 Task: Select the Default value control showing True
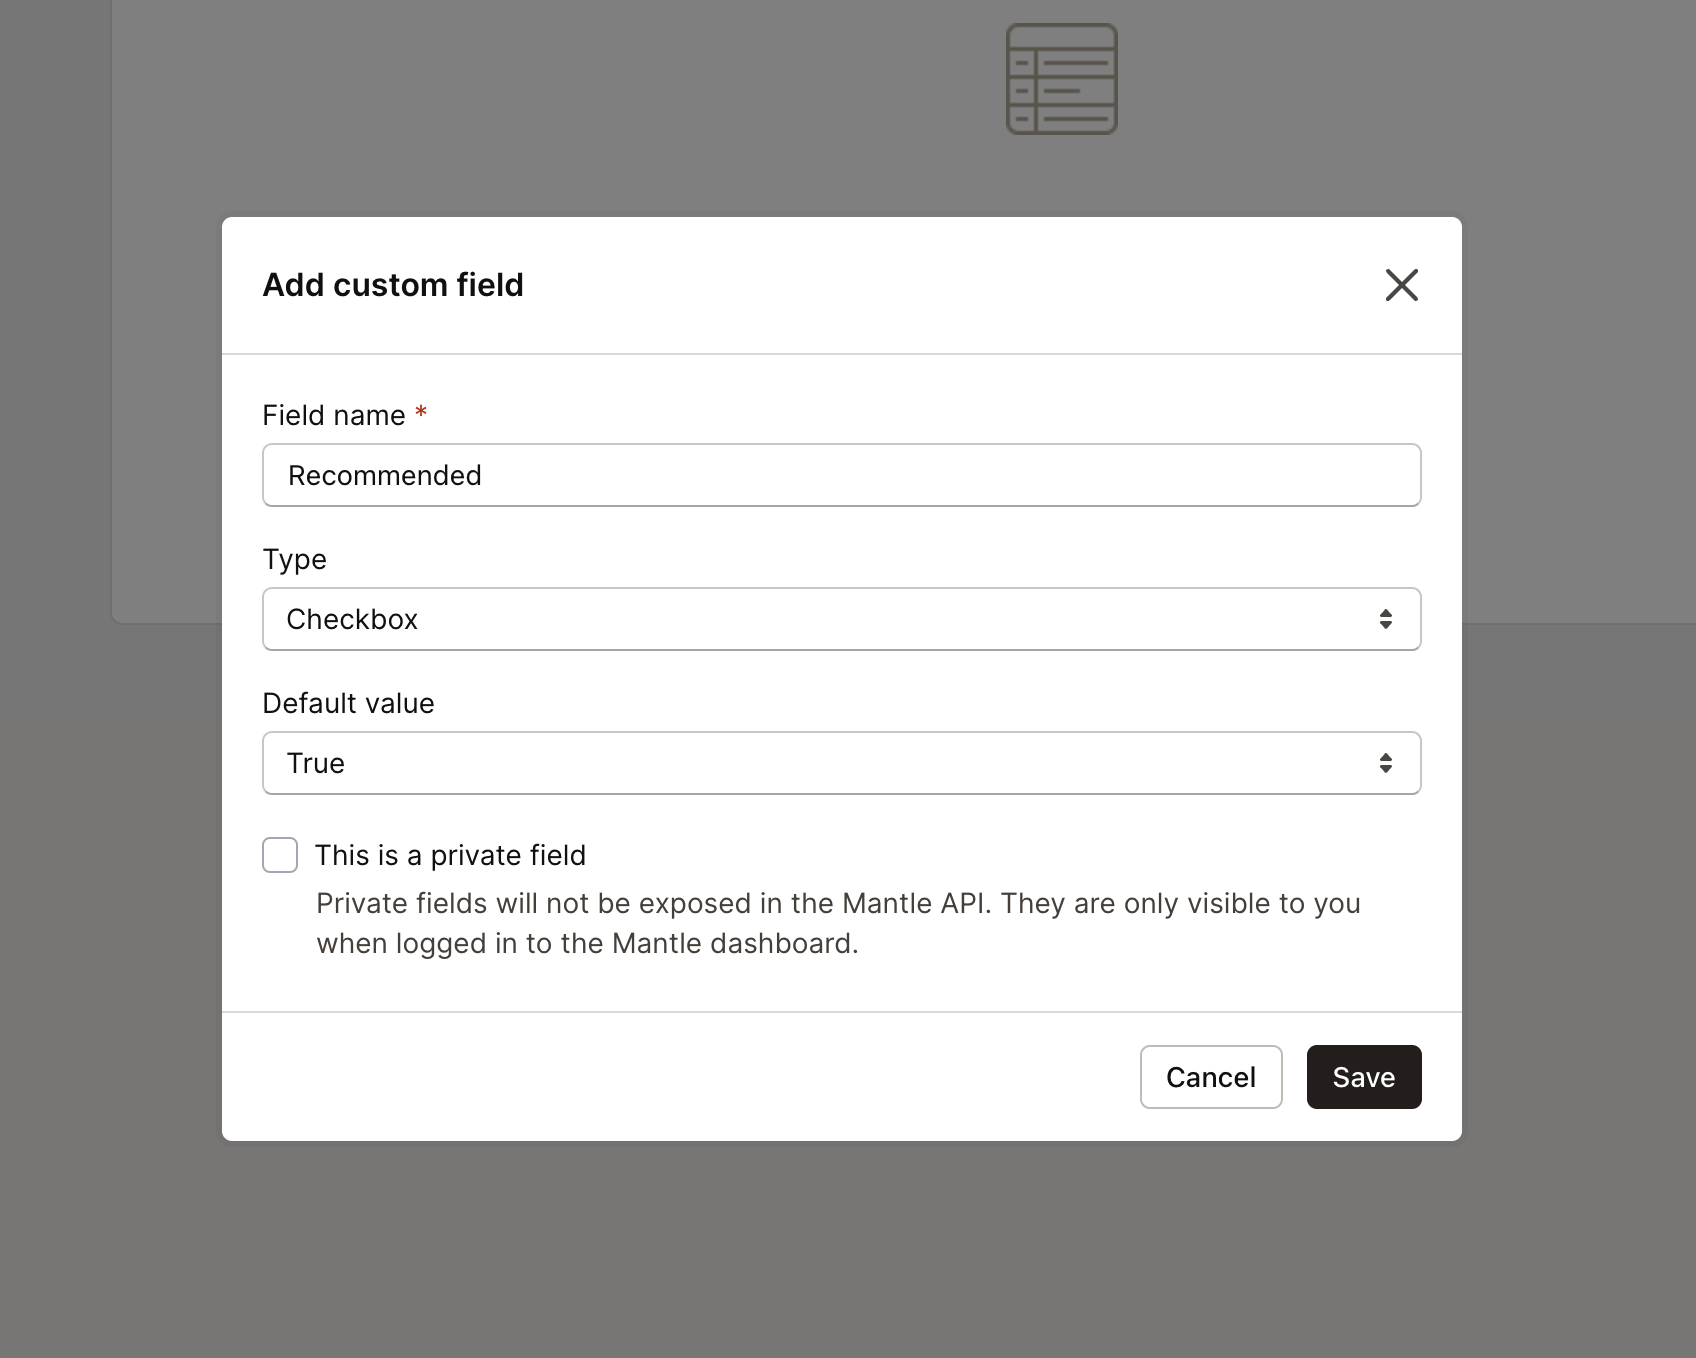pyautogui.click(x=840, y=762)
